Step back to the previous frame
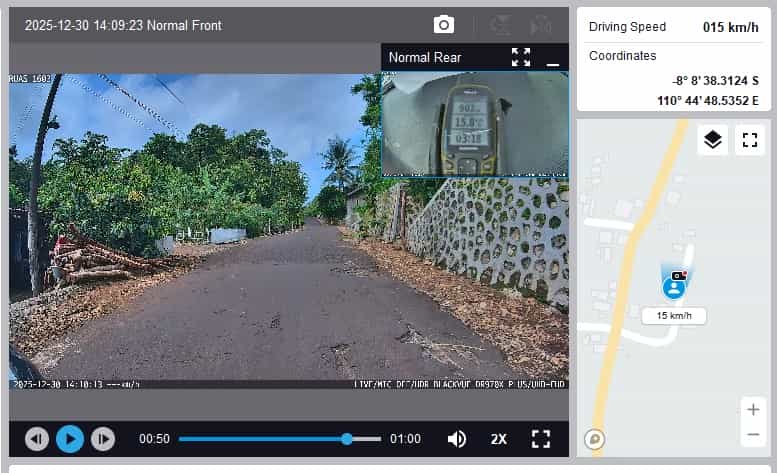The height and width of the screenshot is (473, 777). (37, 439)
